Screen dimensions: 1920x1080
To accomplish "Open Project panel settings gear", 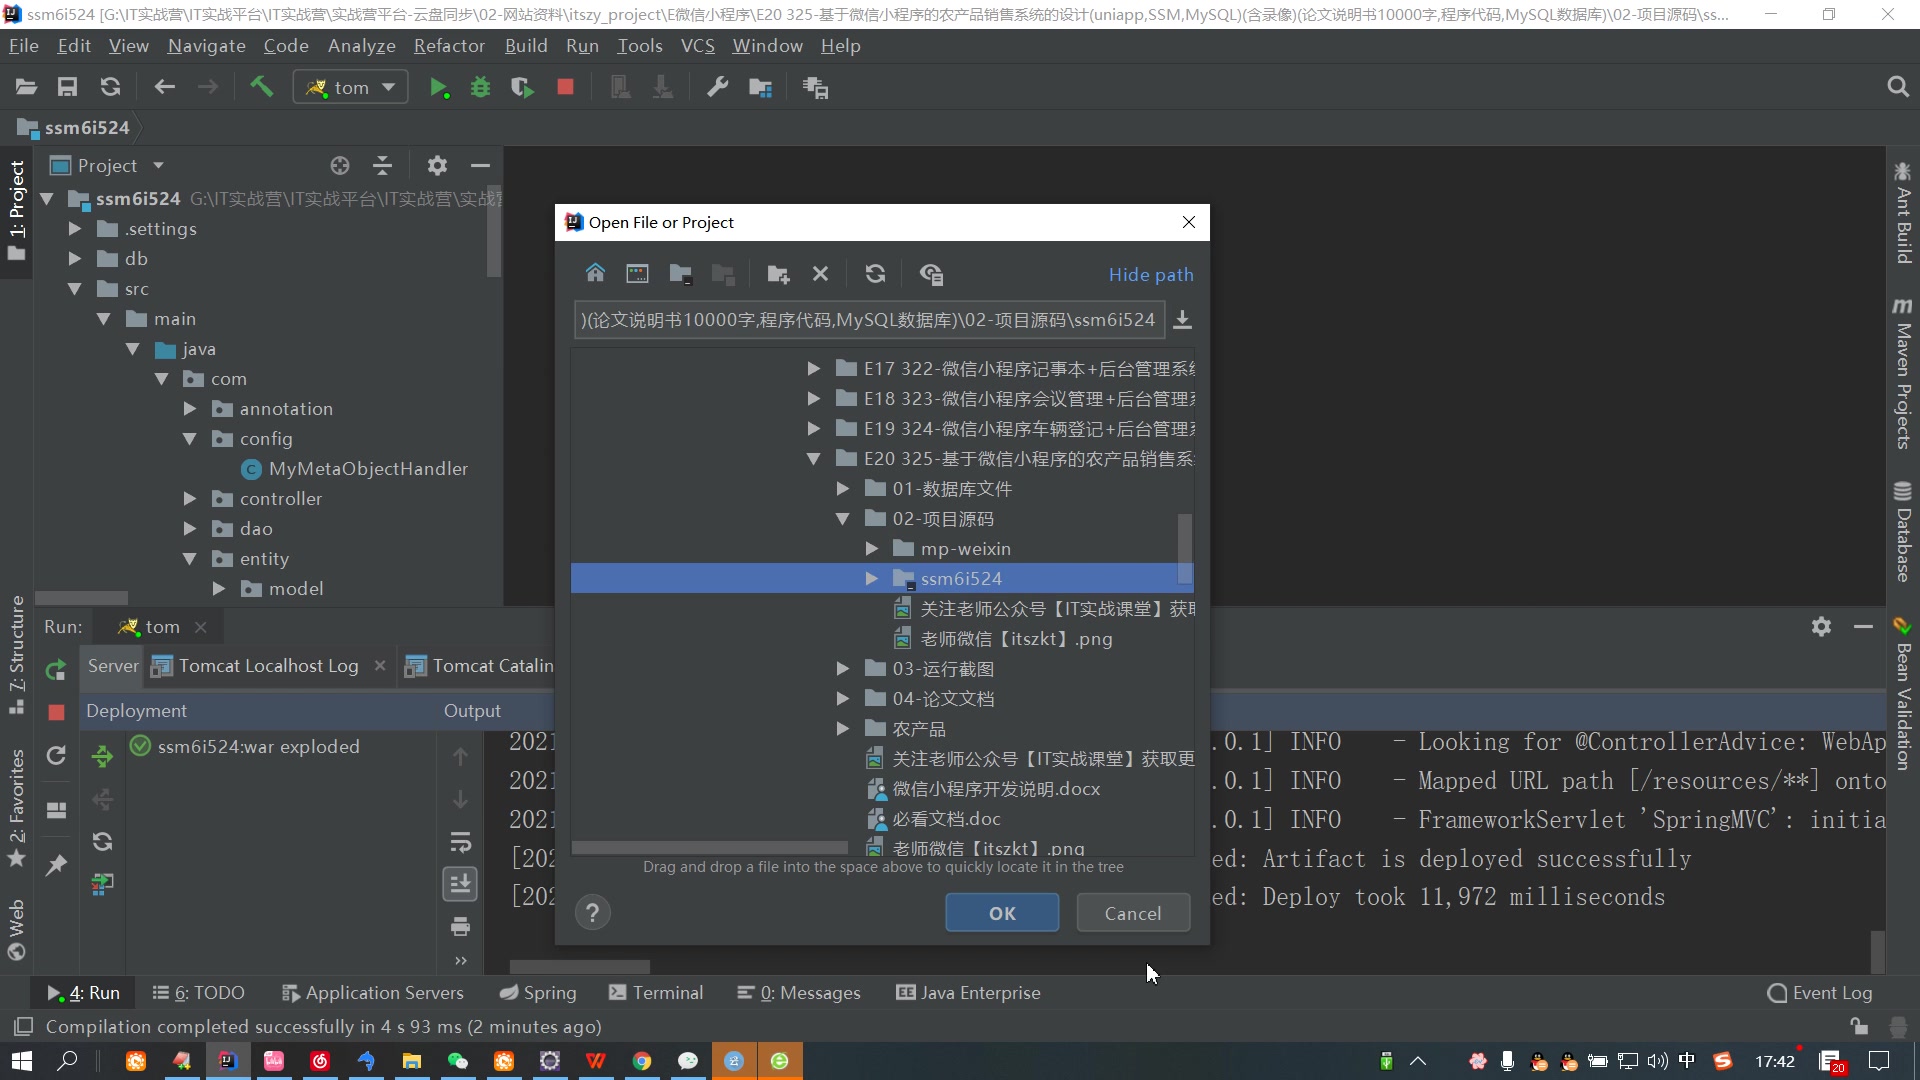I will [x=437, y=166].
